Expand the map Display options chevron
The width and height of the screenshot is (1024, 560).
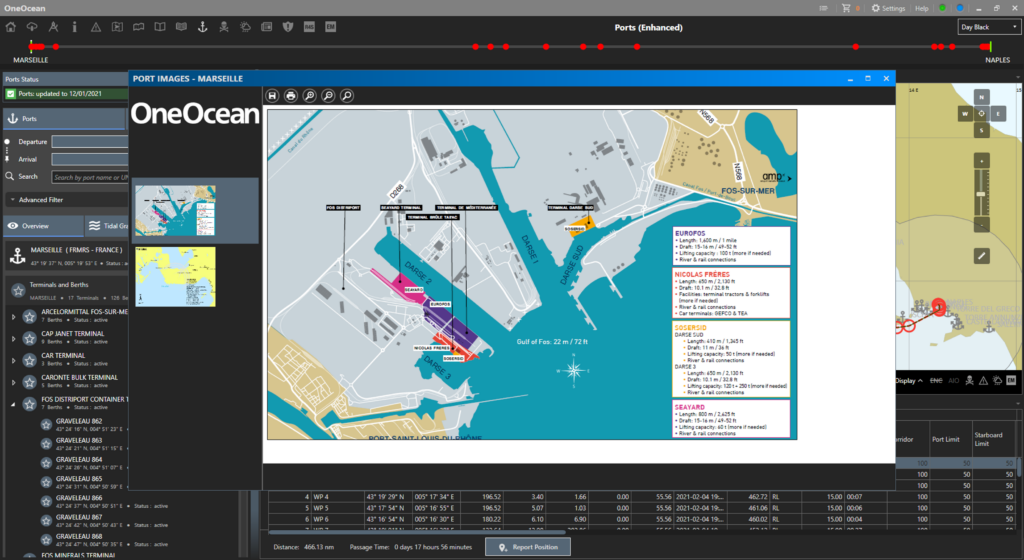(920, 381)
